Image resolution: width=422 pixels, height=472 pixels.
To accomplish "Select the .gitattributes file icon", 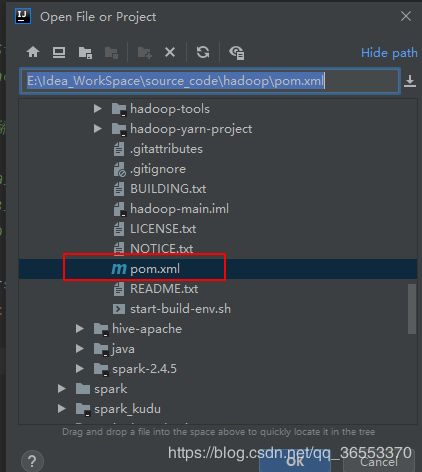I will click(119, 149).
